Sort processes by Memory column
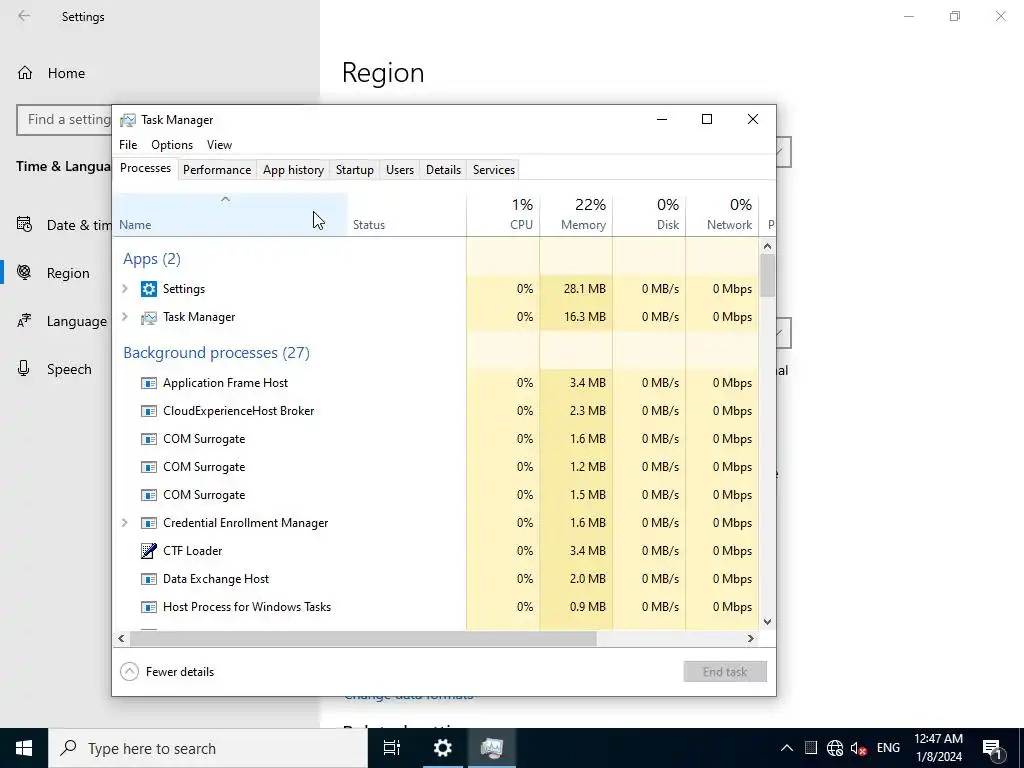1024x768 pixels. tap(577, 215)
